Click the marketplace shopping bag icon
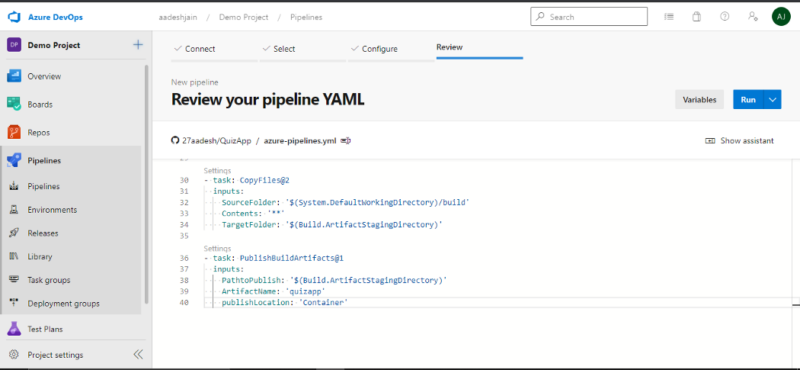 [696, 17]
